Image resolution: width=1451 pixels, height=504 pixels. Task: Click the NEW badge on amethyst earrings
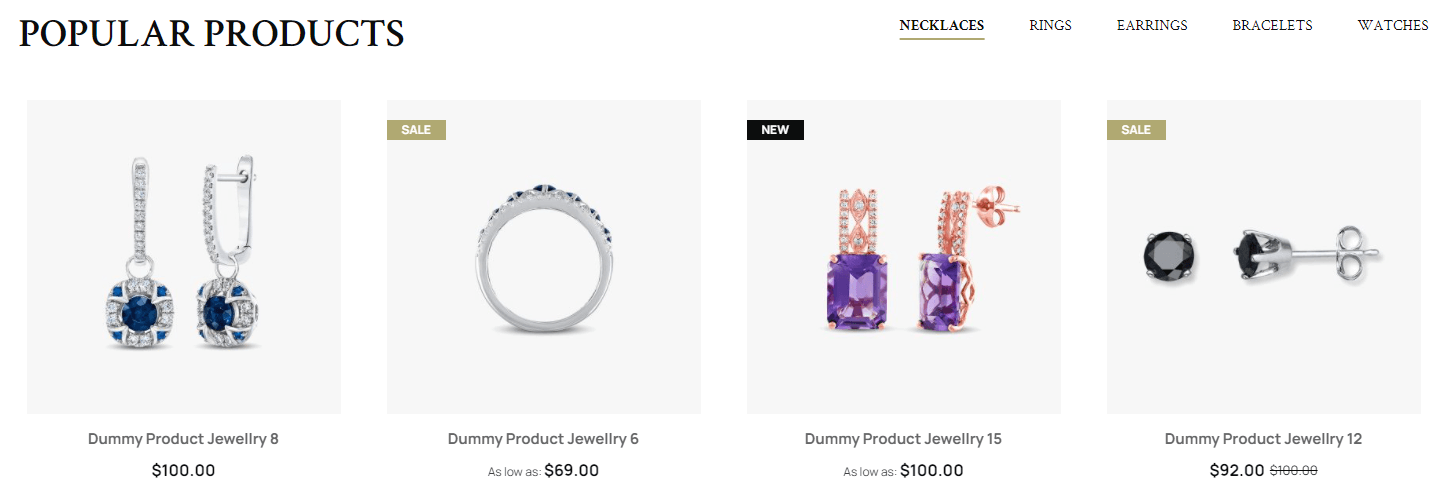tap(775, 130)
